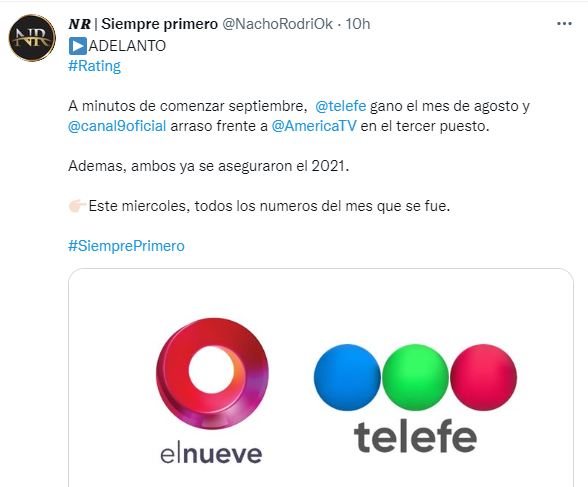Click the pointing hand emoji
Image resolution: width=588 pixels, height=487 pixels.
click(78, 206)
